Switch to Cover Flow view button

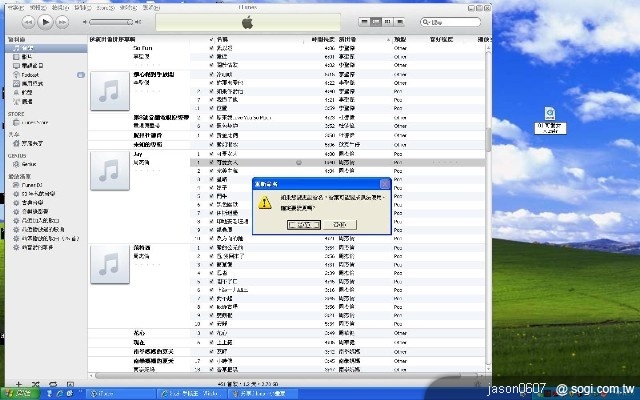tap(401, 21)
